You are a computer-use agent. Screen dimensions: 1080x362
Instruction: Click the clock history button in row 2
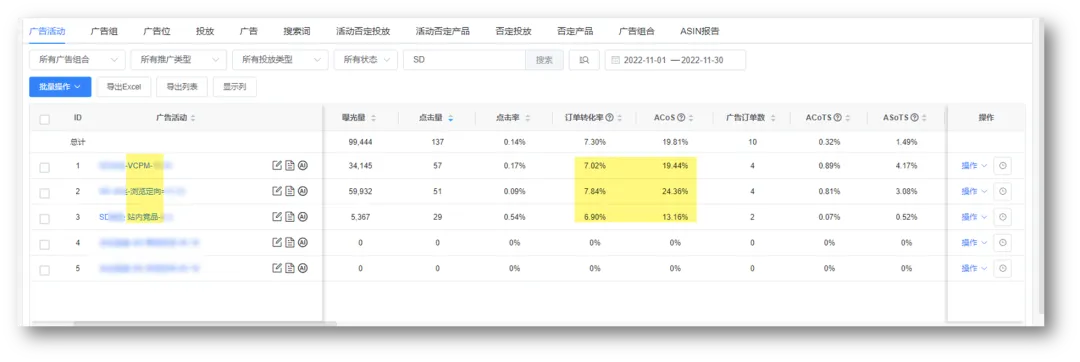coord(1003,191)
